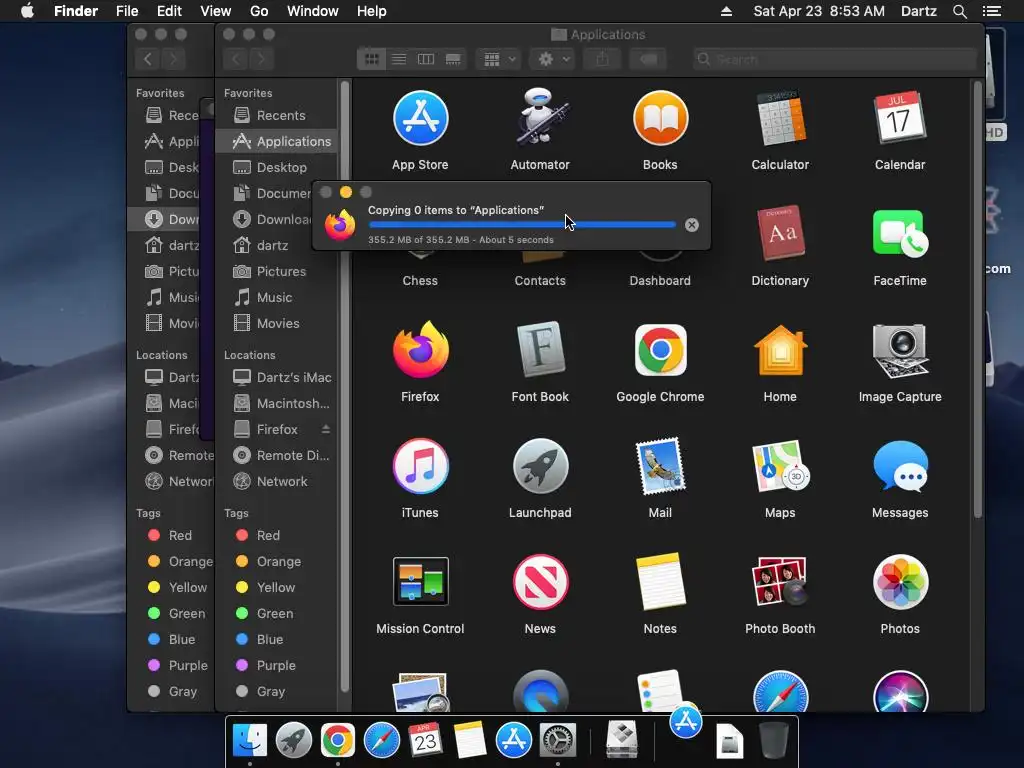Eject the Firefox disk image in sidebar
This screenshot has width=1024, height=768.
coord(325,429)
